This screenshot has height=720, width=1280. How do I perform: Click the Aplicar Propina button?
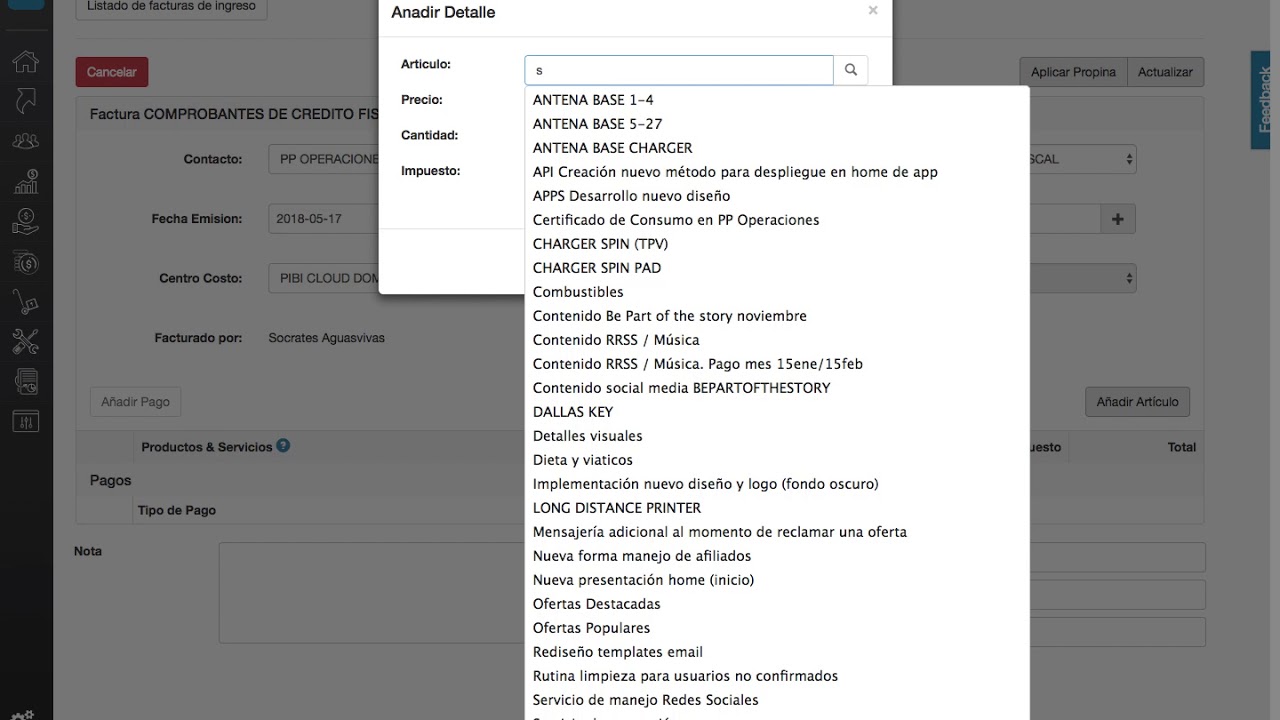[1073, 72]
